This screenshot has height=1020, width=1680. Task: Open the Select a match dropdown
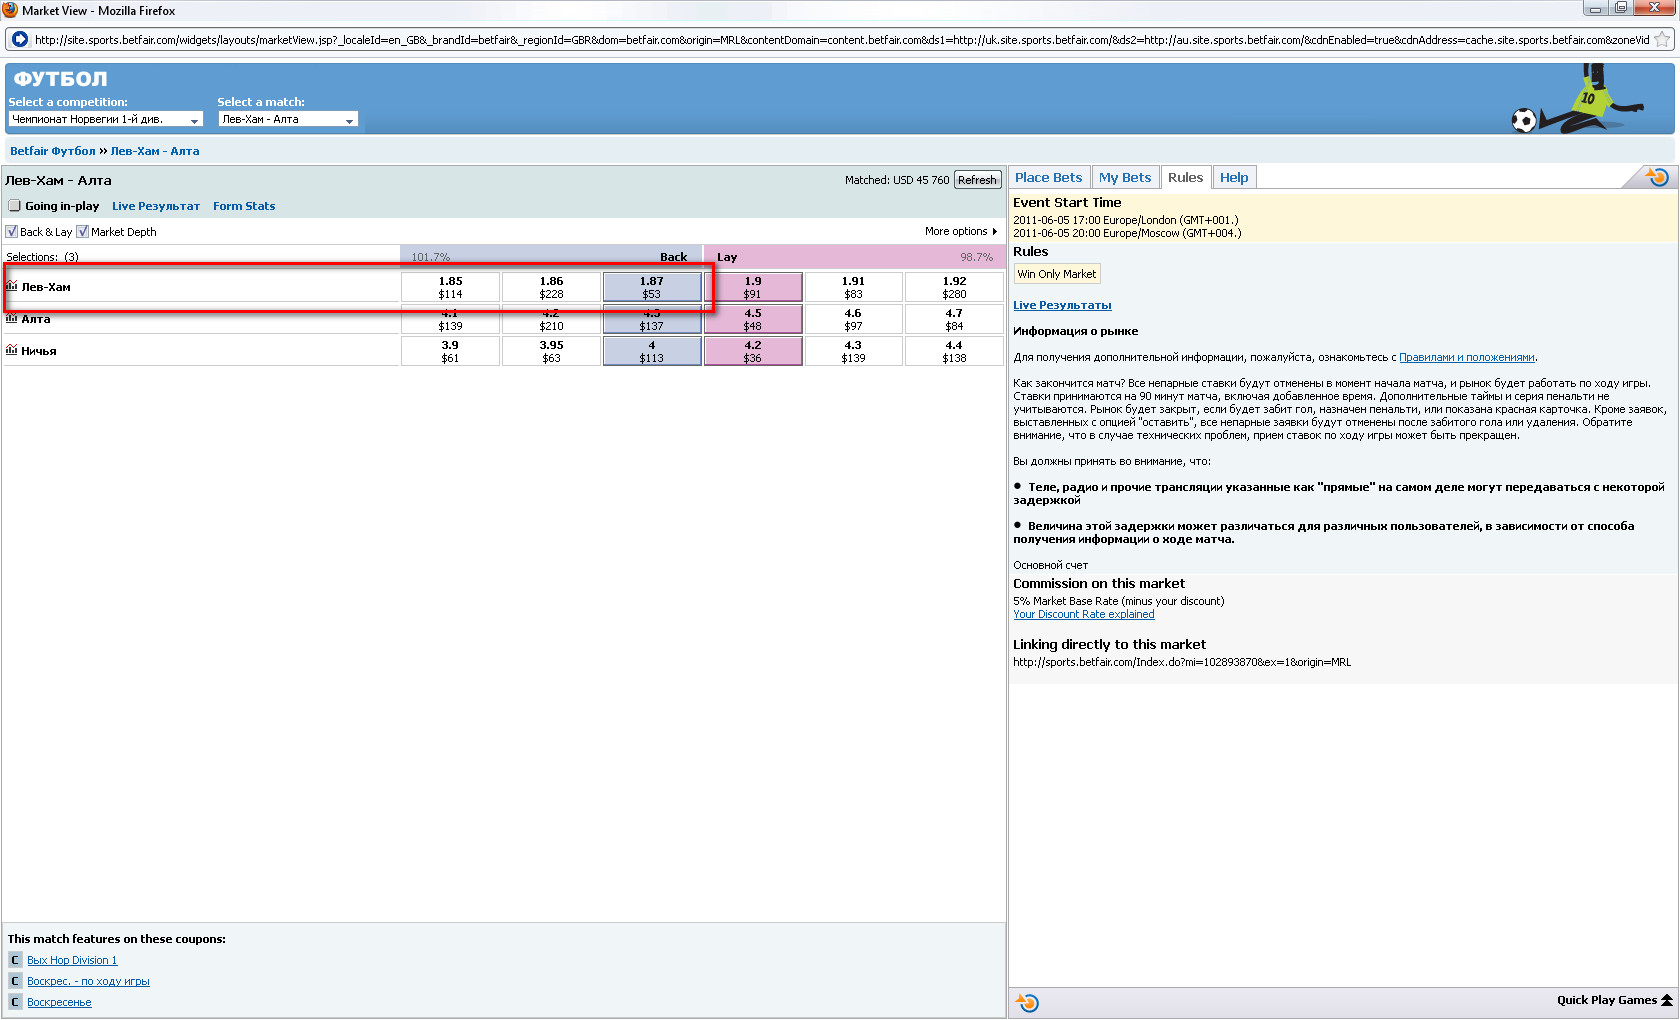288,119
